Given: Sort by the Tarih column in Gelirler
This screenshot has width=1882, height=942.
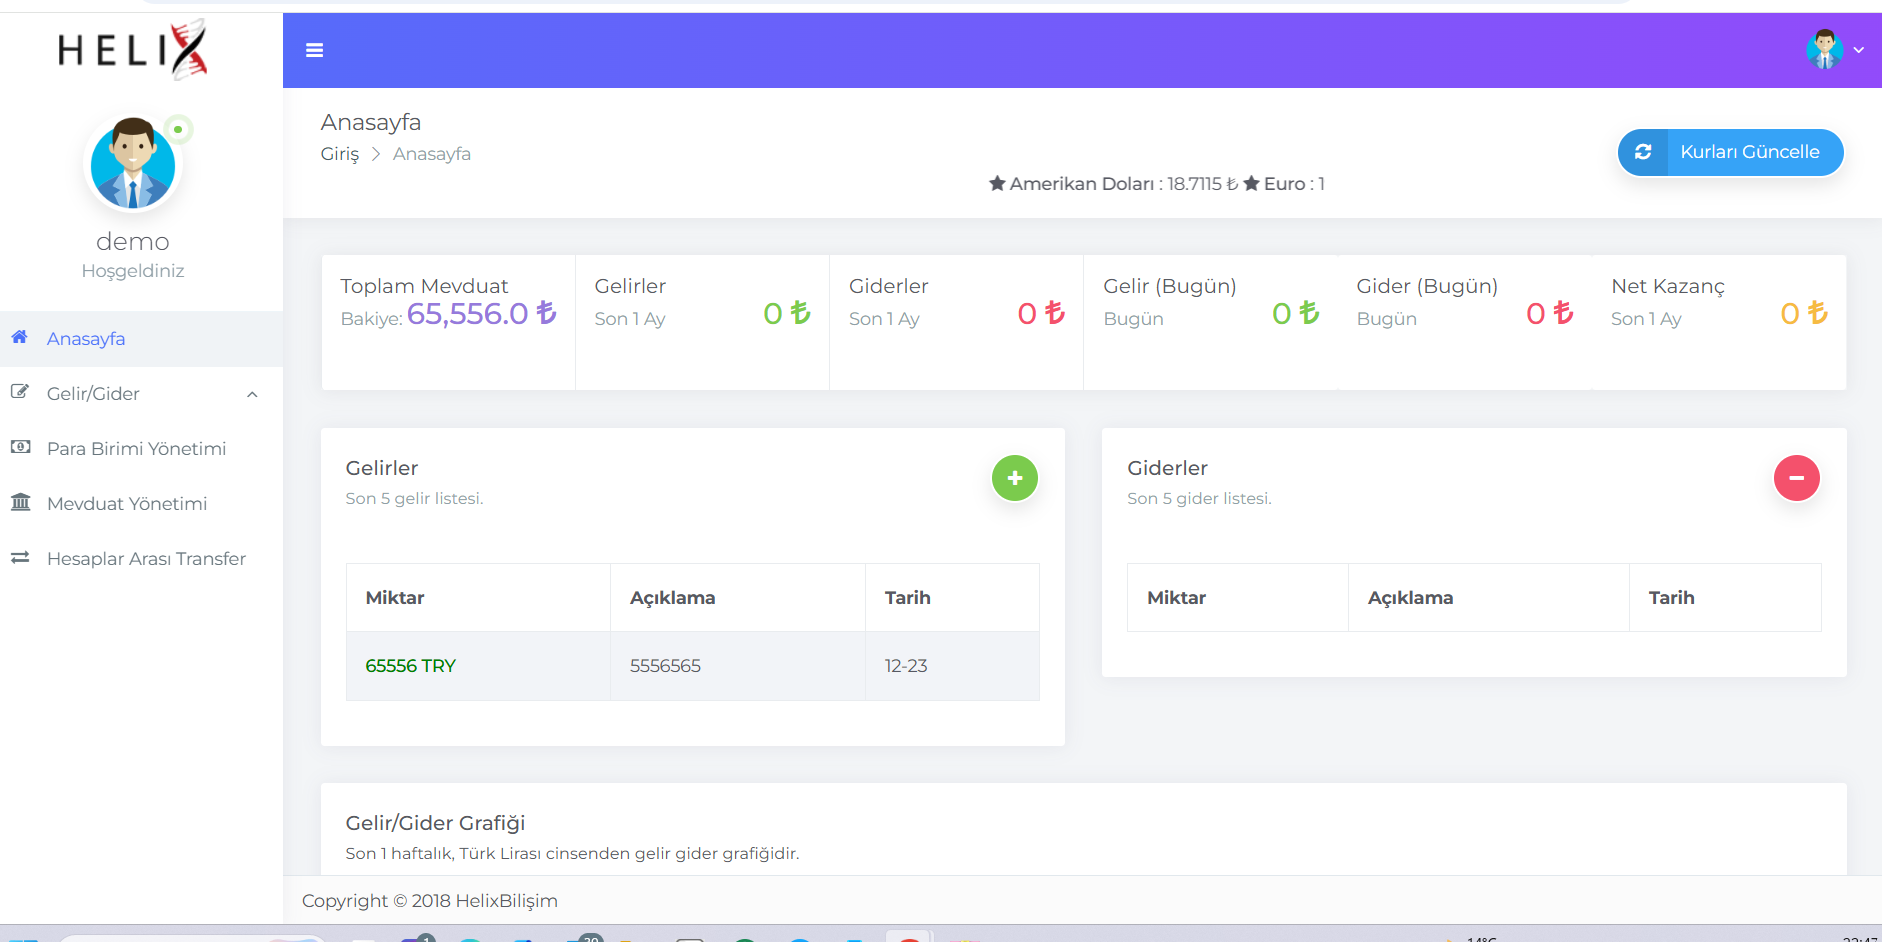Looking at the screenshot, I should (x=907, y=598).
